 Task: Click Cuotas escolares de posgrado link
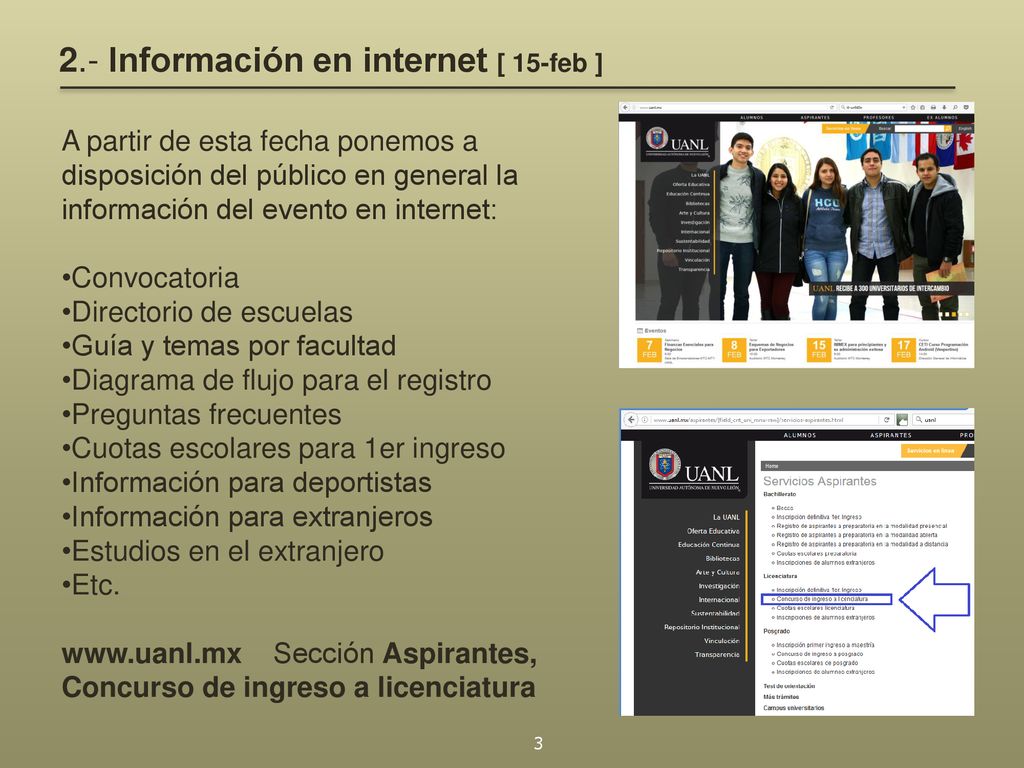click(x=817, y=663)
